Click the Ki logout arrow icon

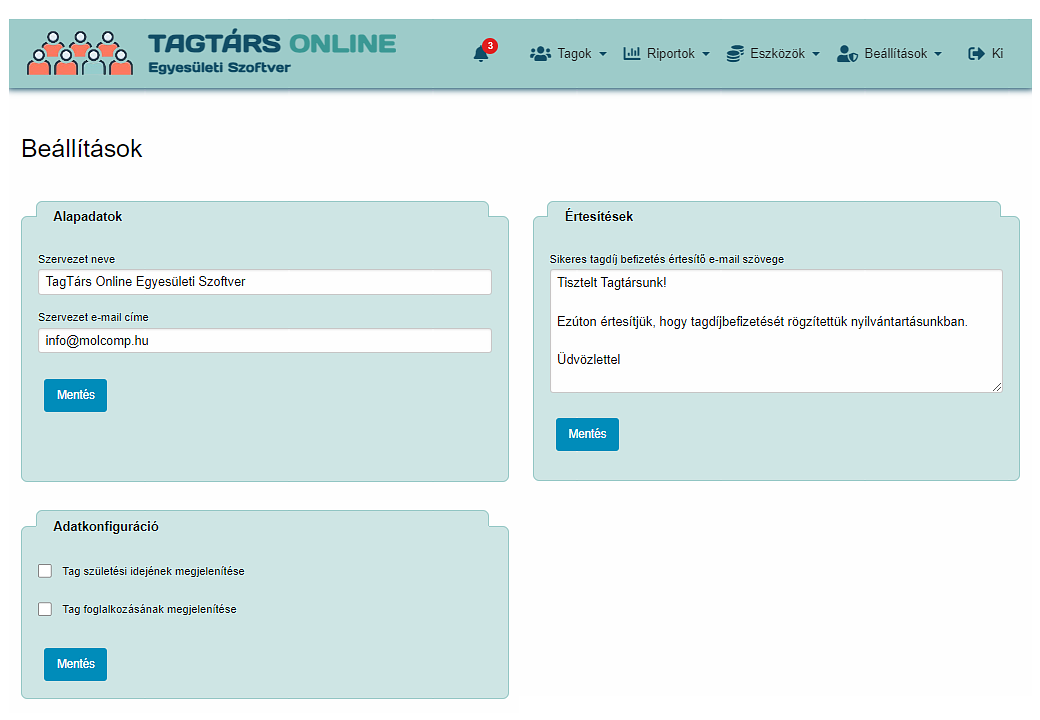(976, 54)
